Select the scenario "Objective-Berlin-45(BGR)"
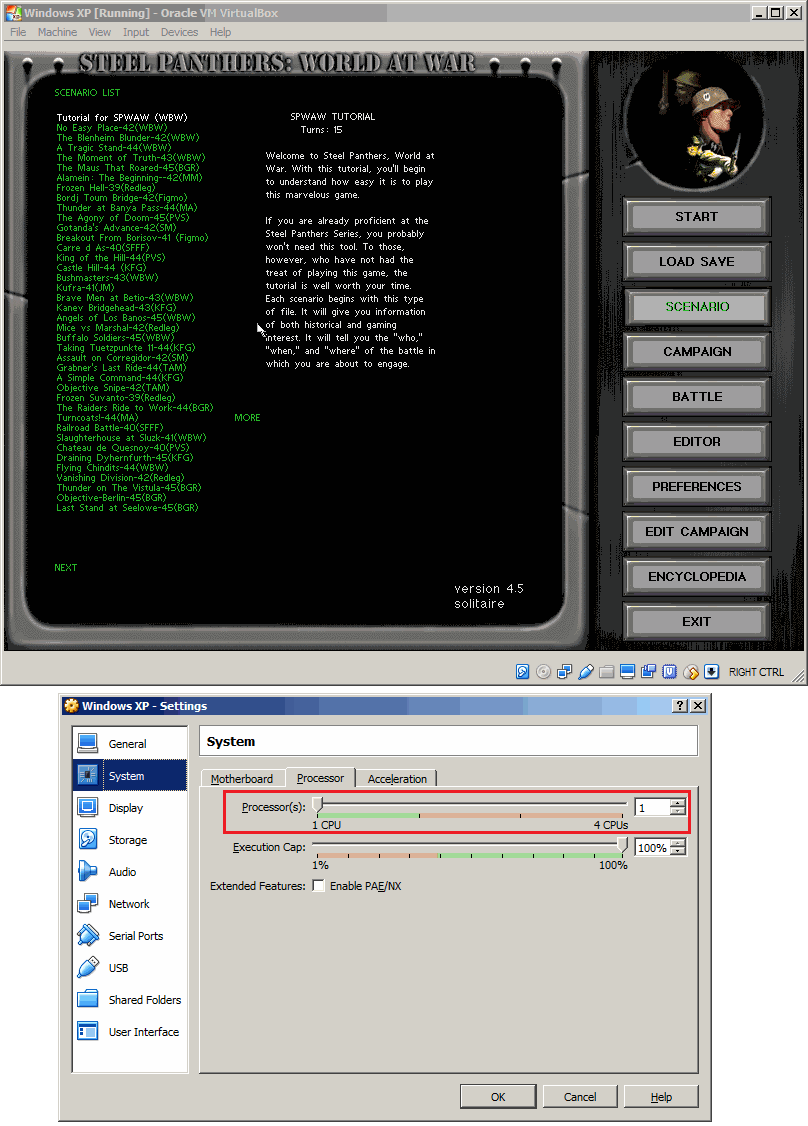This screenshot has width=808, height=1126. 111,497
